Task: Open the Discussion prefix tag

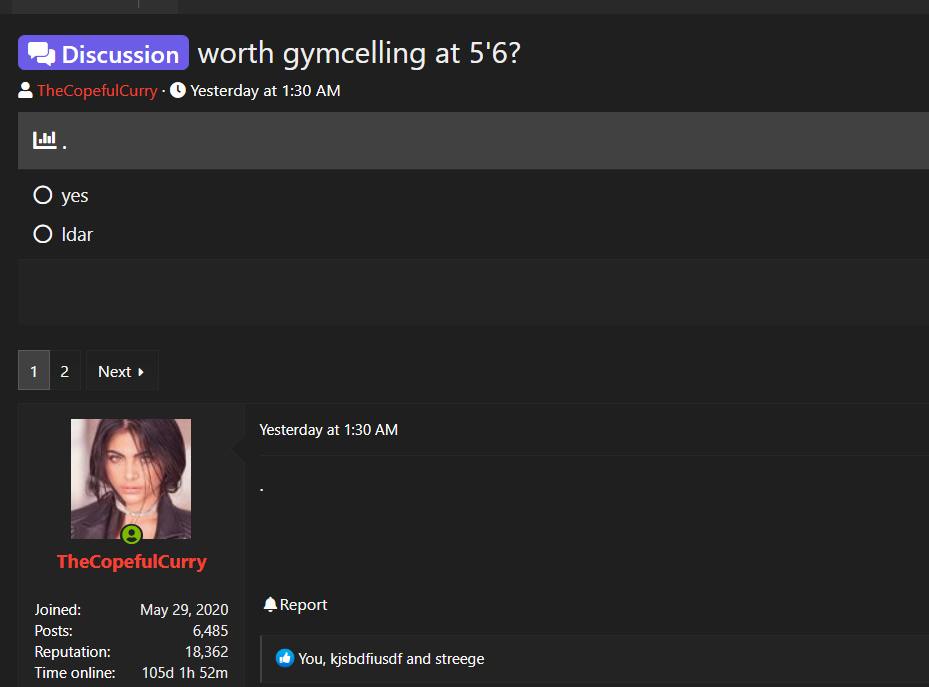Action: click(104, 53)
